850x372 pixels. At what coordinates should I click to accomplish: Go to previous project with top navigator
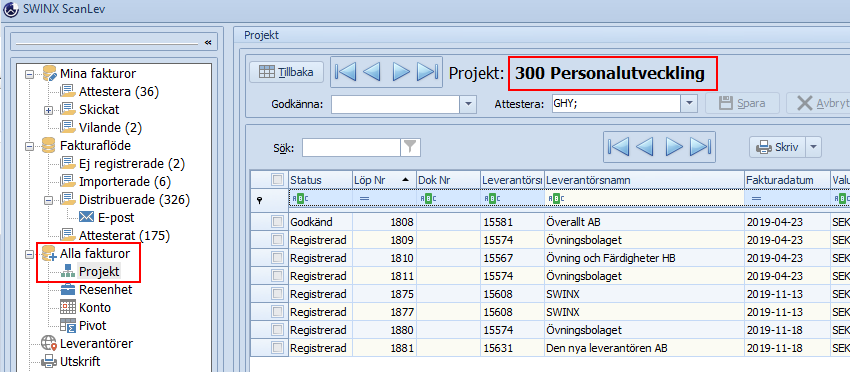[x=372, y=72]
